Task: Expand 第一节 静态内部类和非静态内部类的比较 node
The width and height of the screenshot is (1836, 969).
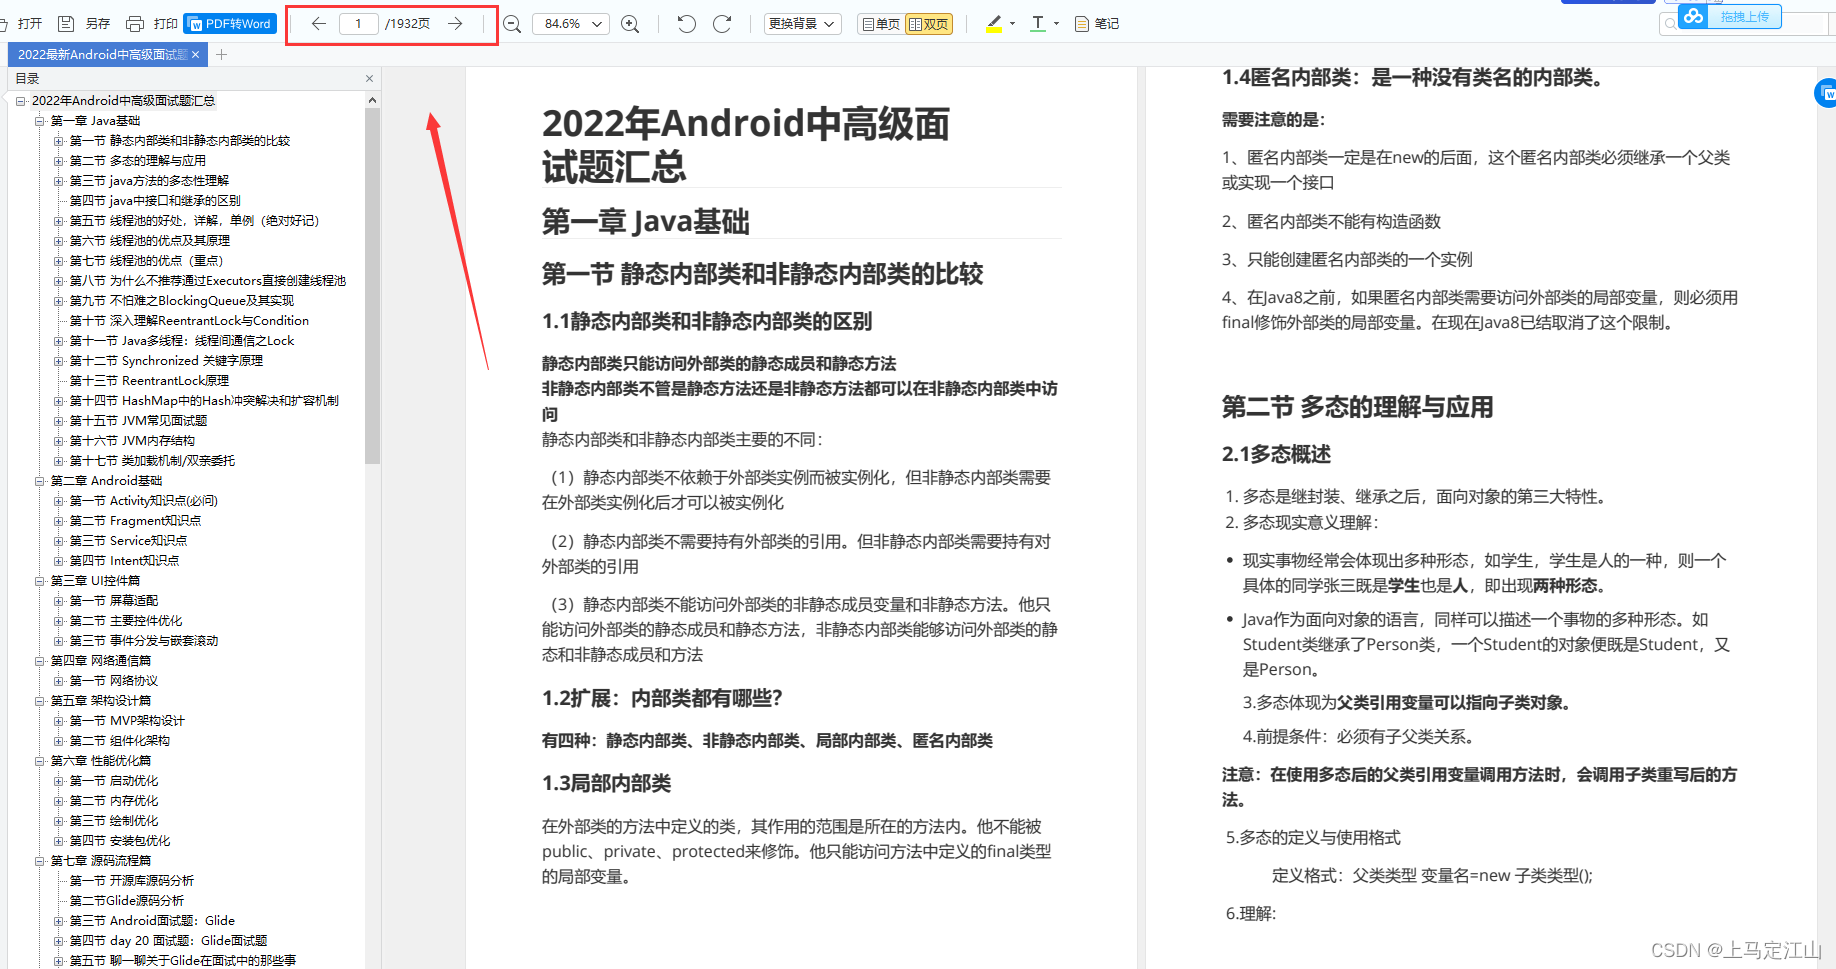Action: 58,140
